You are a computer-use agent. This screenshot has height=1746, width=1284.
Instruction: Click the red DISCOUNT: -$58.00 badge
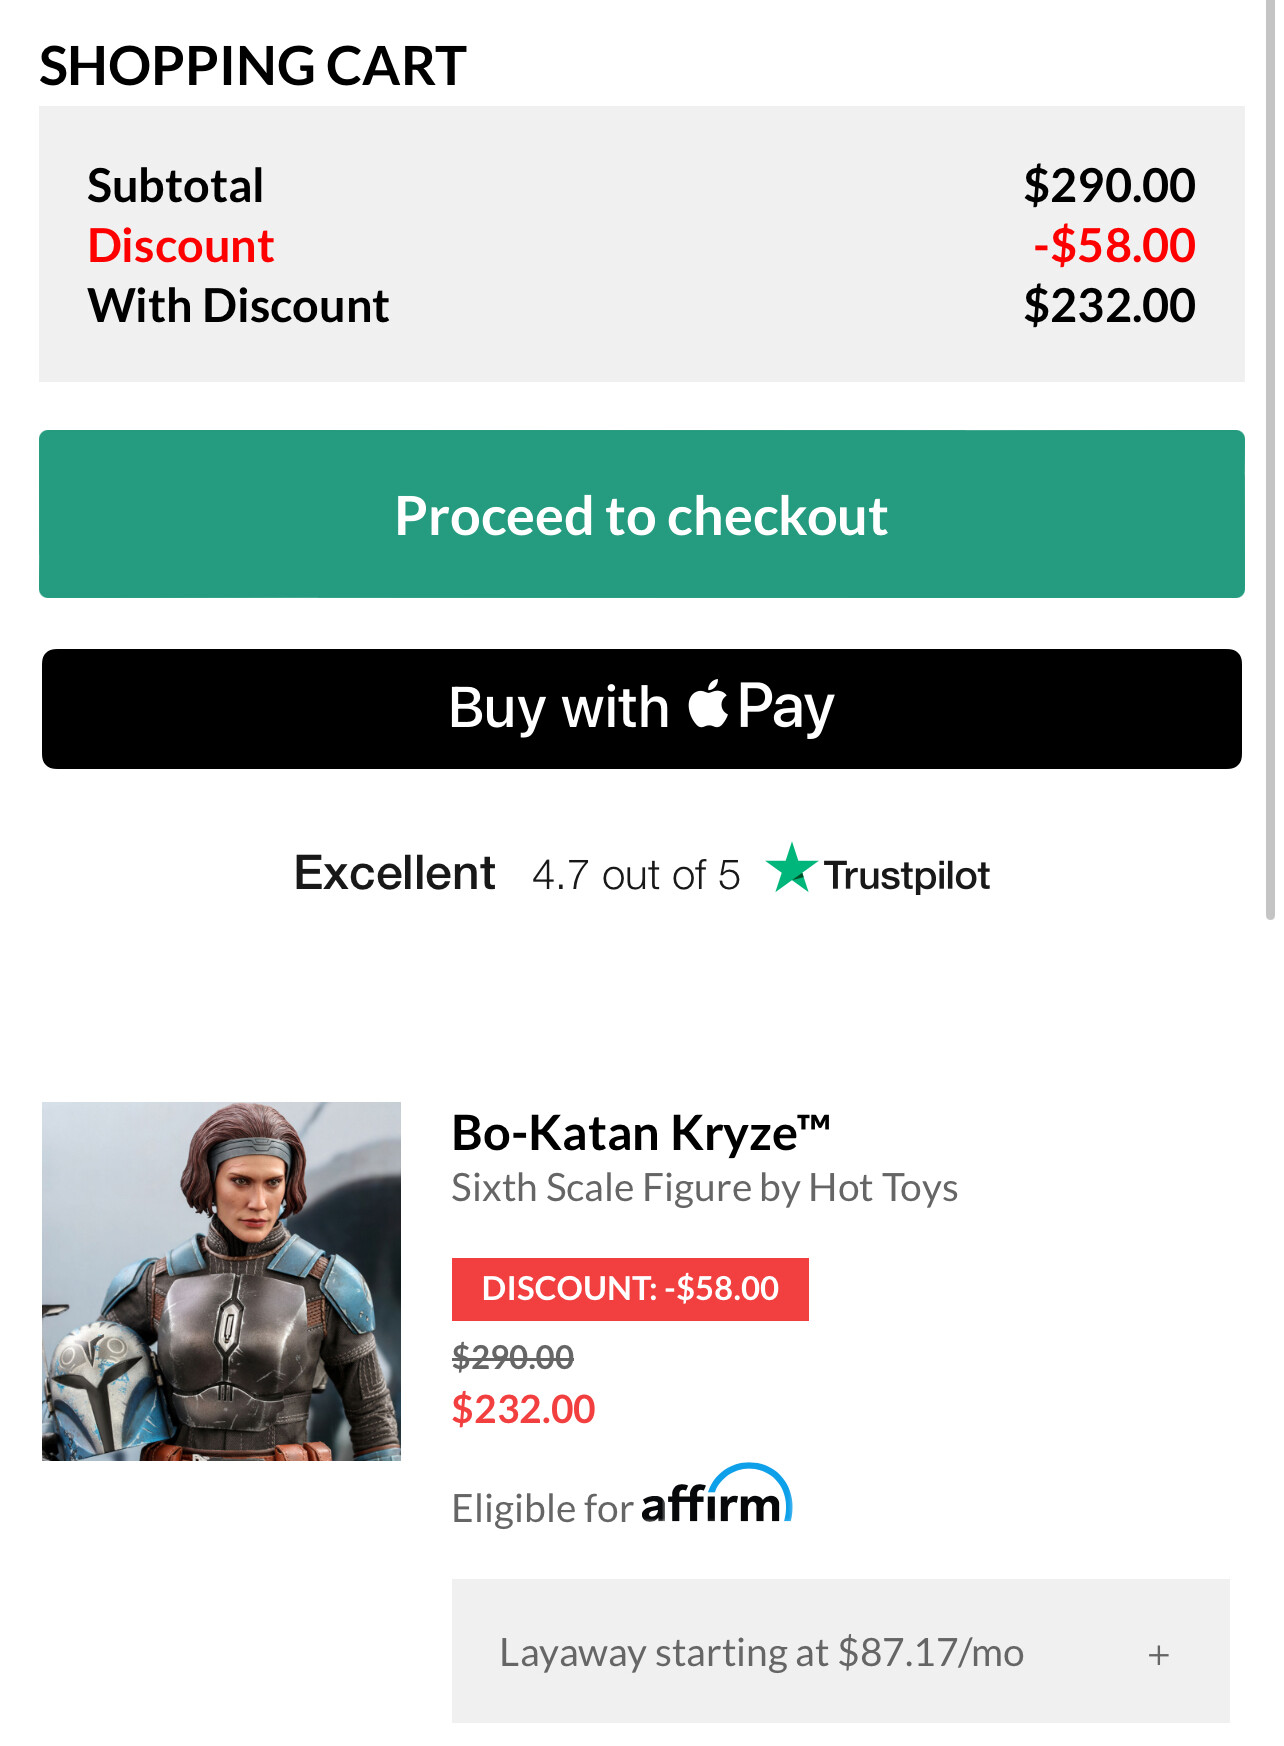click(630, 1289)
